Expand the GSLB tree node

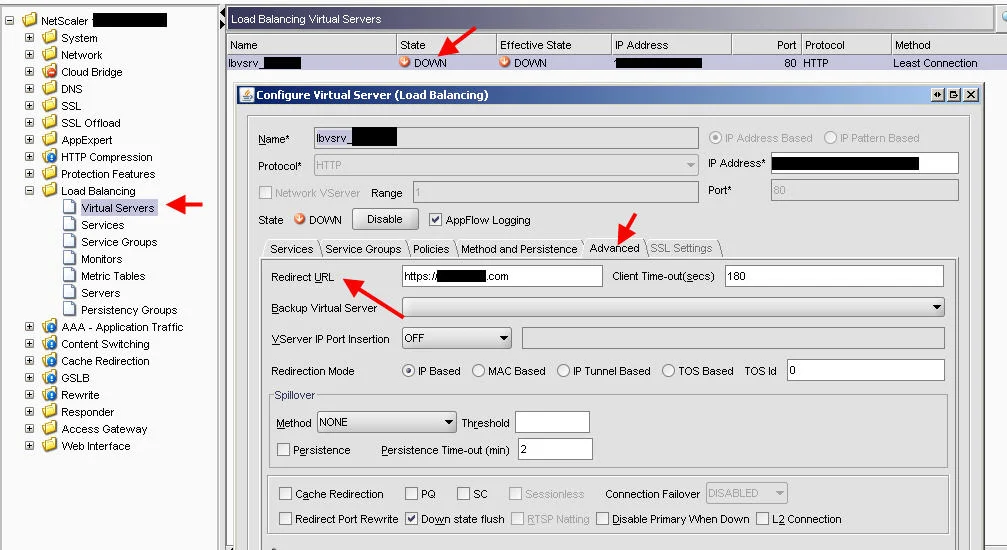click(29, 377)
